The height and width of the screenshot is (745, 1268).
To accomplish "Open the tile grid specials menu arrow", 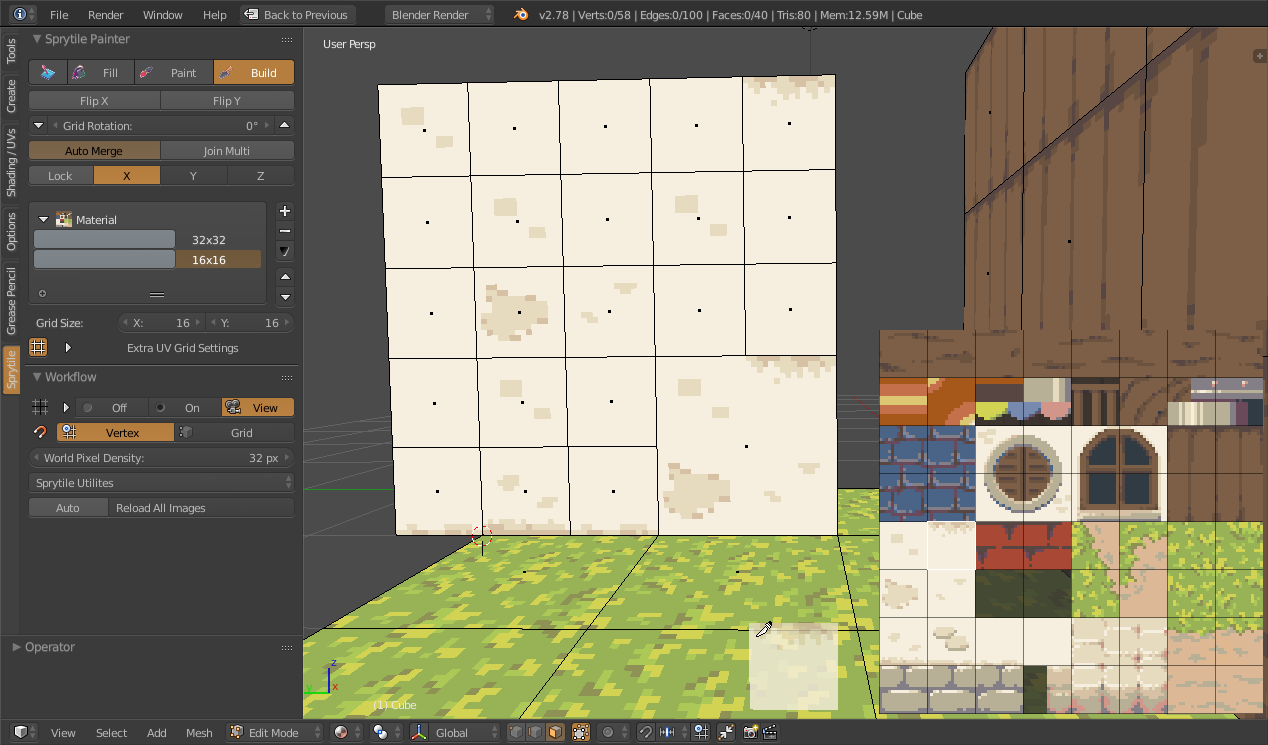I will (285, 251).
